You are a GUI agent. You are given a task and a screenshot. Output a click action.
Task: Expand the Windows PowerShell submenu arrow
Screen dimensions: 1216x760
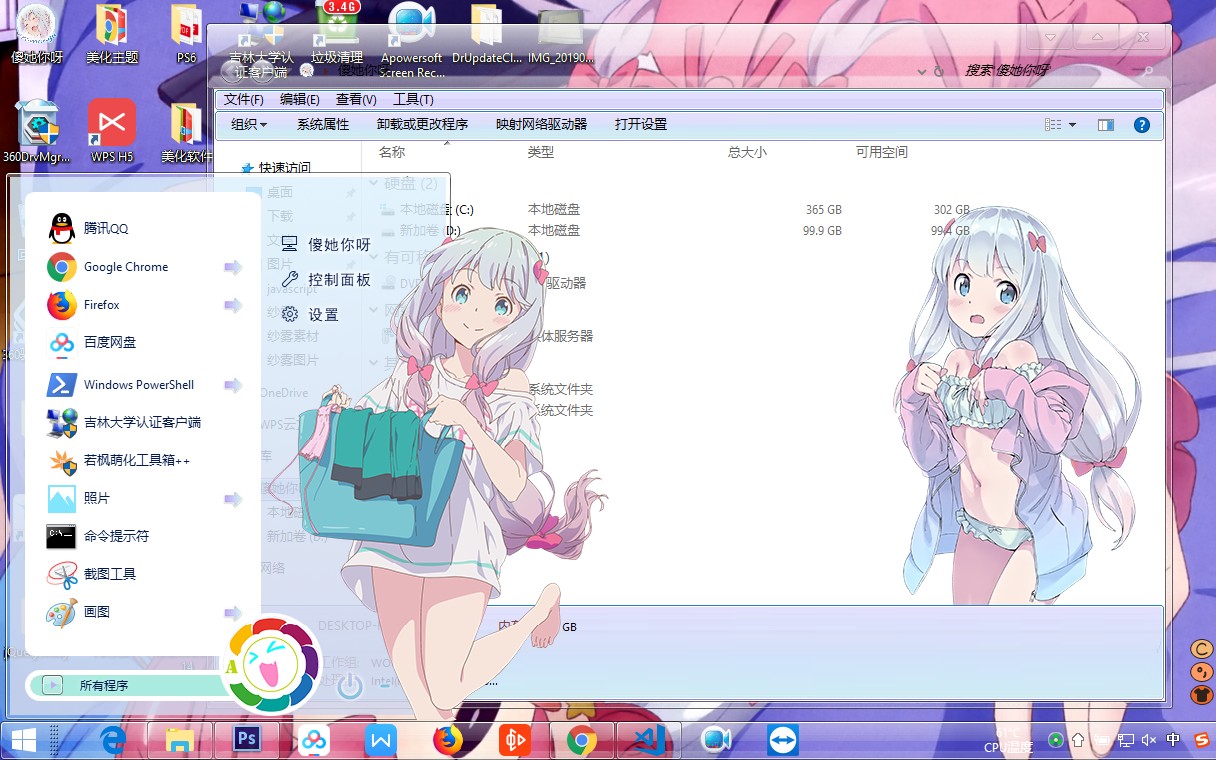233,385
